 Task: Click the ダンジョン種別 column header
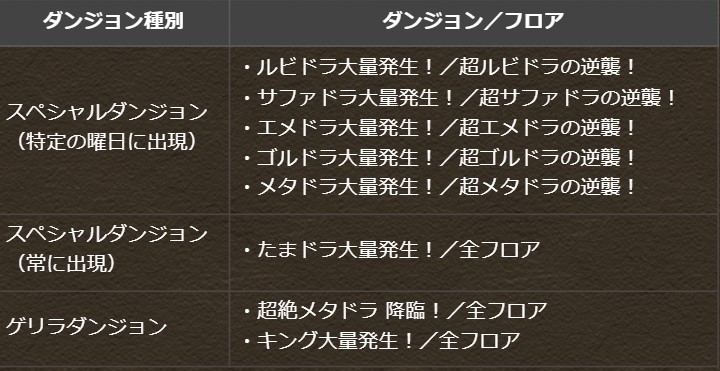pos(113,21)
